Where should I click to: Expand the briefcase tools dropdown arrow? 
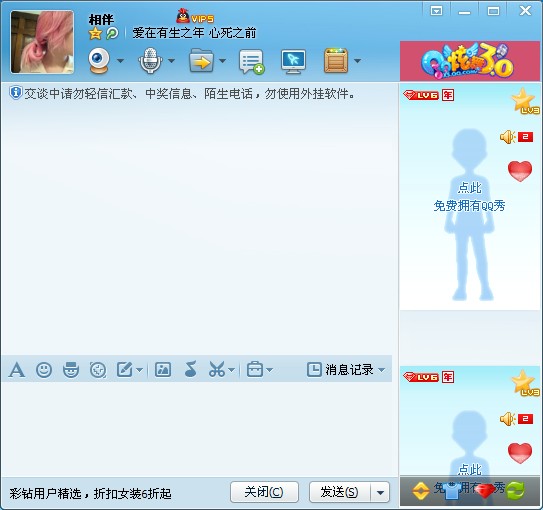pyautogui.click(x=269, y=370)
